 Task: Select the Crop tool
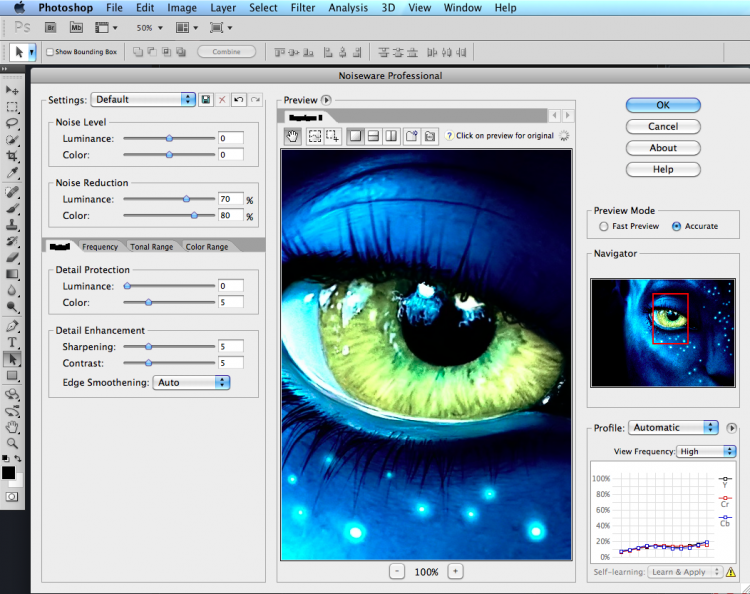click(x=12, y=157)
